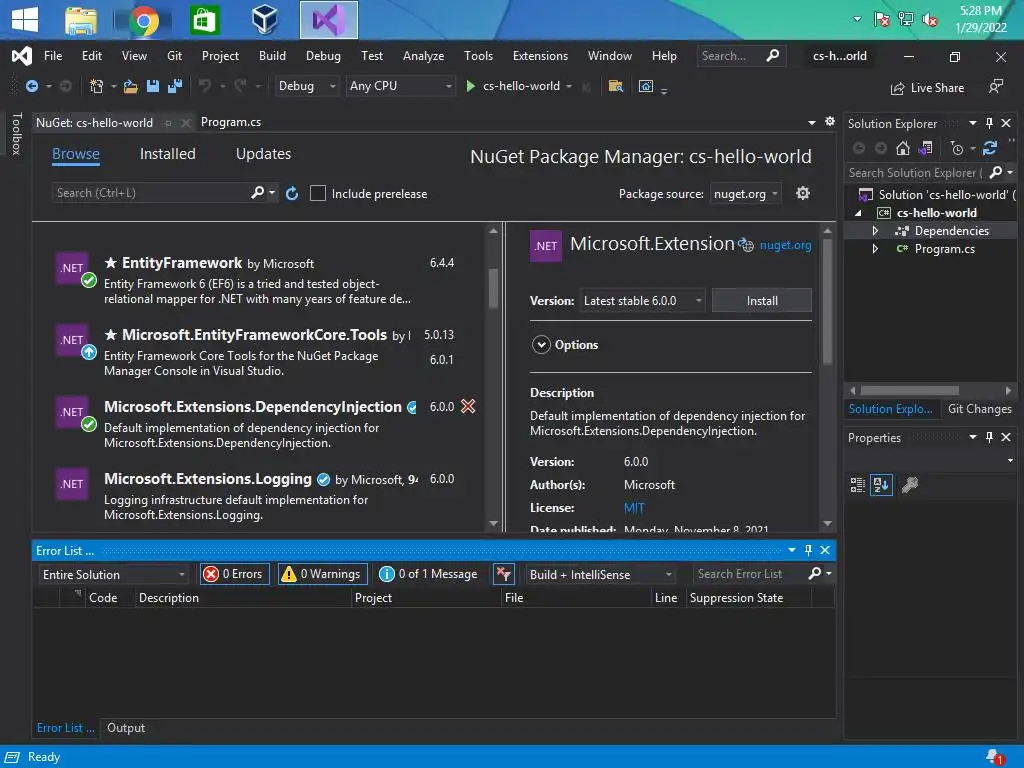Open NuGet package source settings gear

[x=803, y=193]
